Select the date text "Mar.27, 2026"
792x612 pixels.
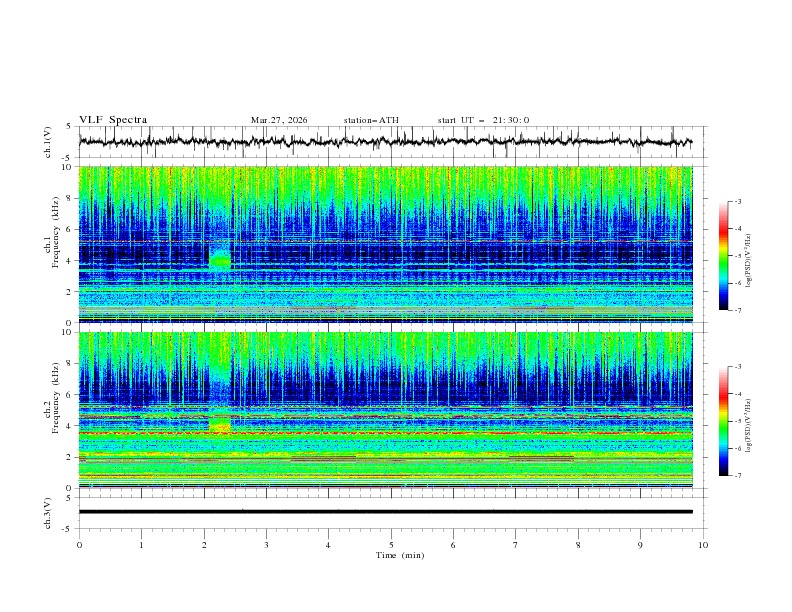pos(279,120)
